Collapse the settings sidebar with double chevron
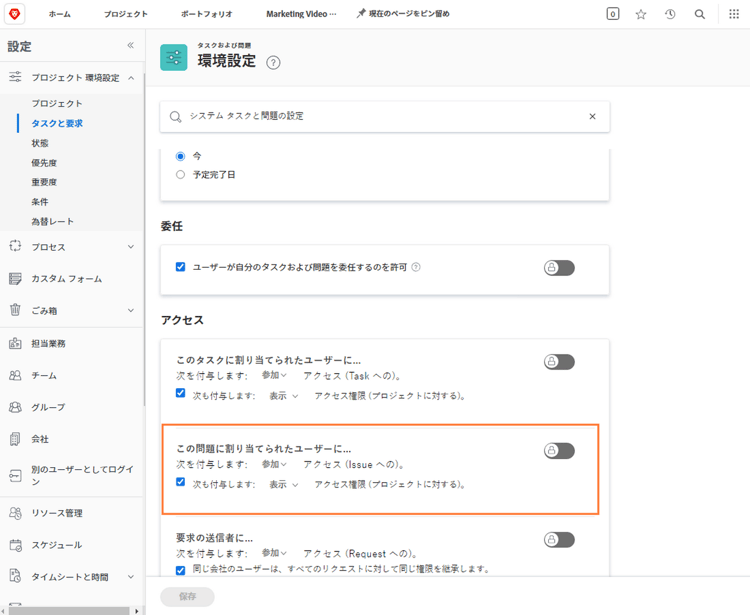Image resolution: width=750 pixels, height=615 pixels. 131,45
